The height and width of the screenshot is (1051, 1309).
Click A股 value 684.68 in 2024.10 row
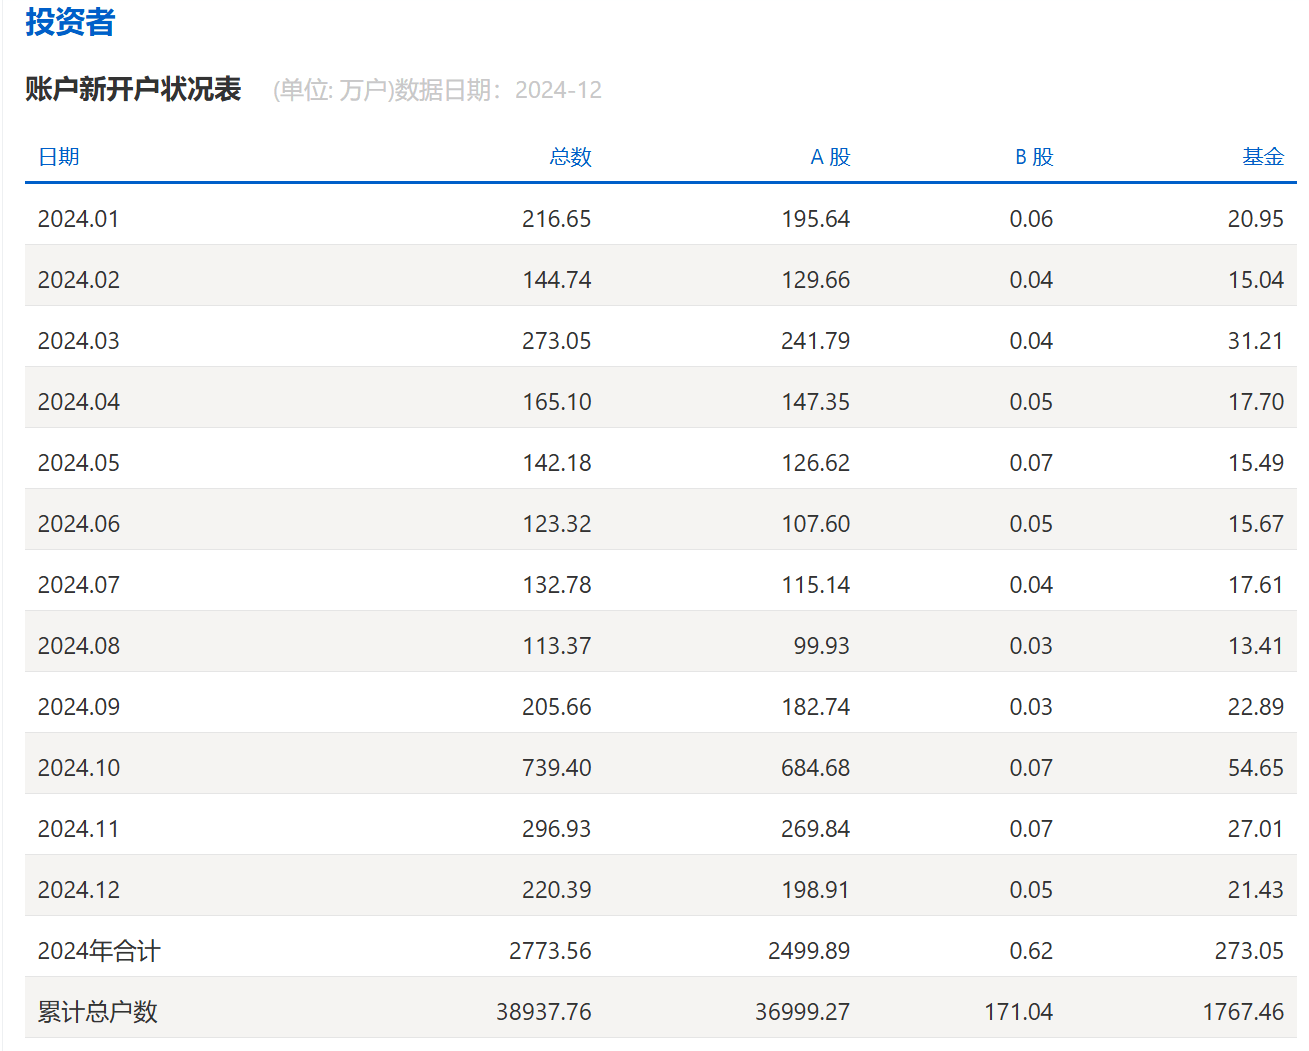pyautogui.click(x=816, y=768)
